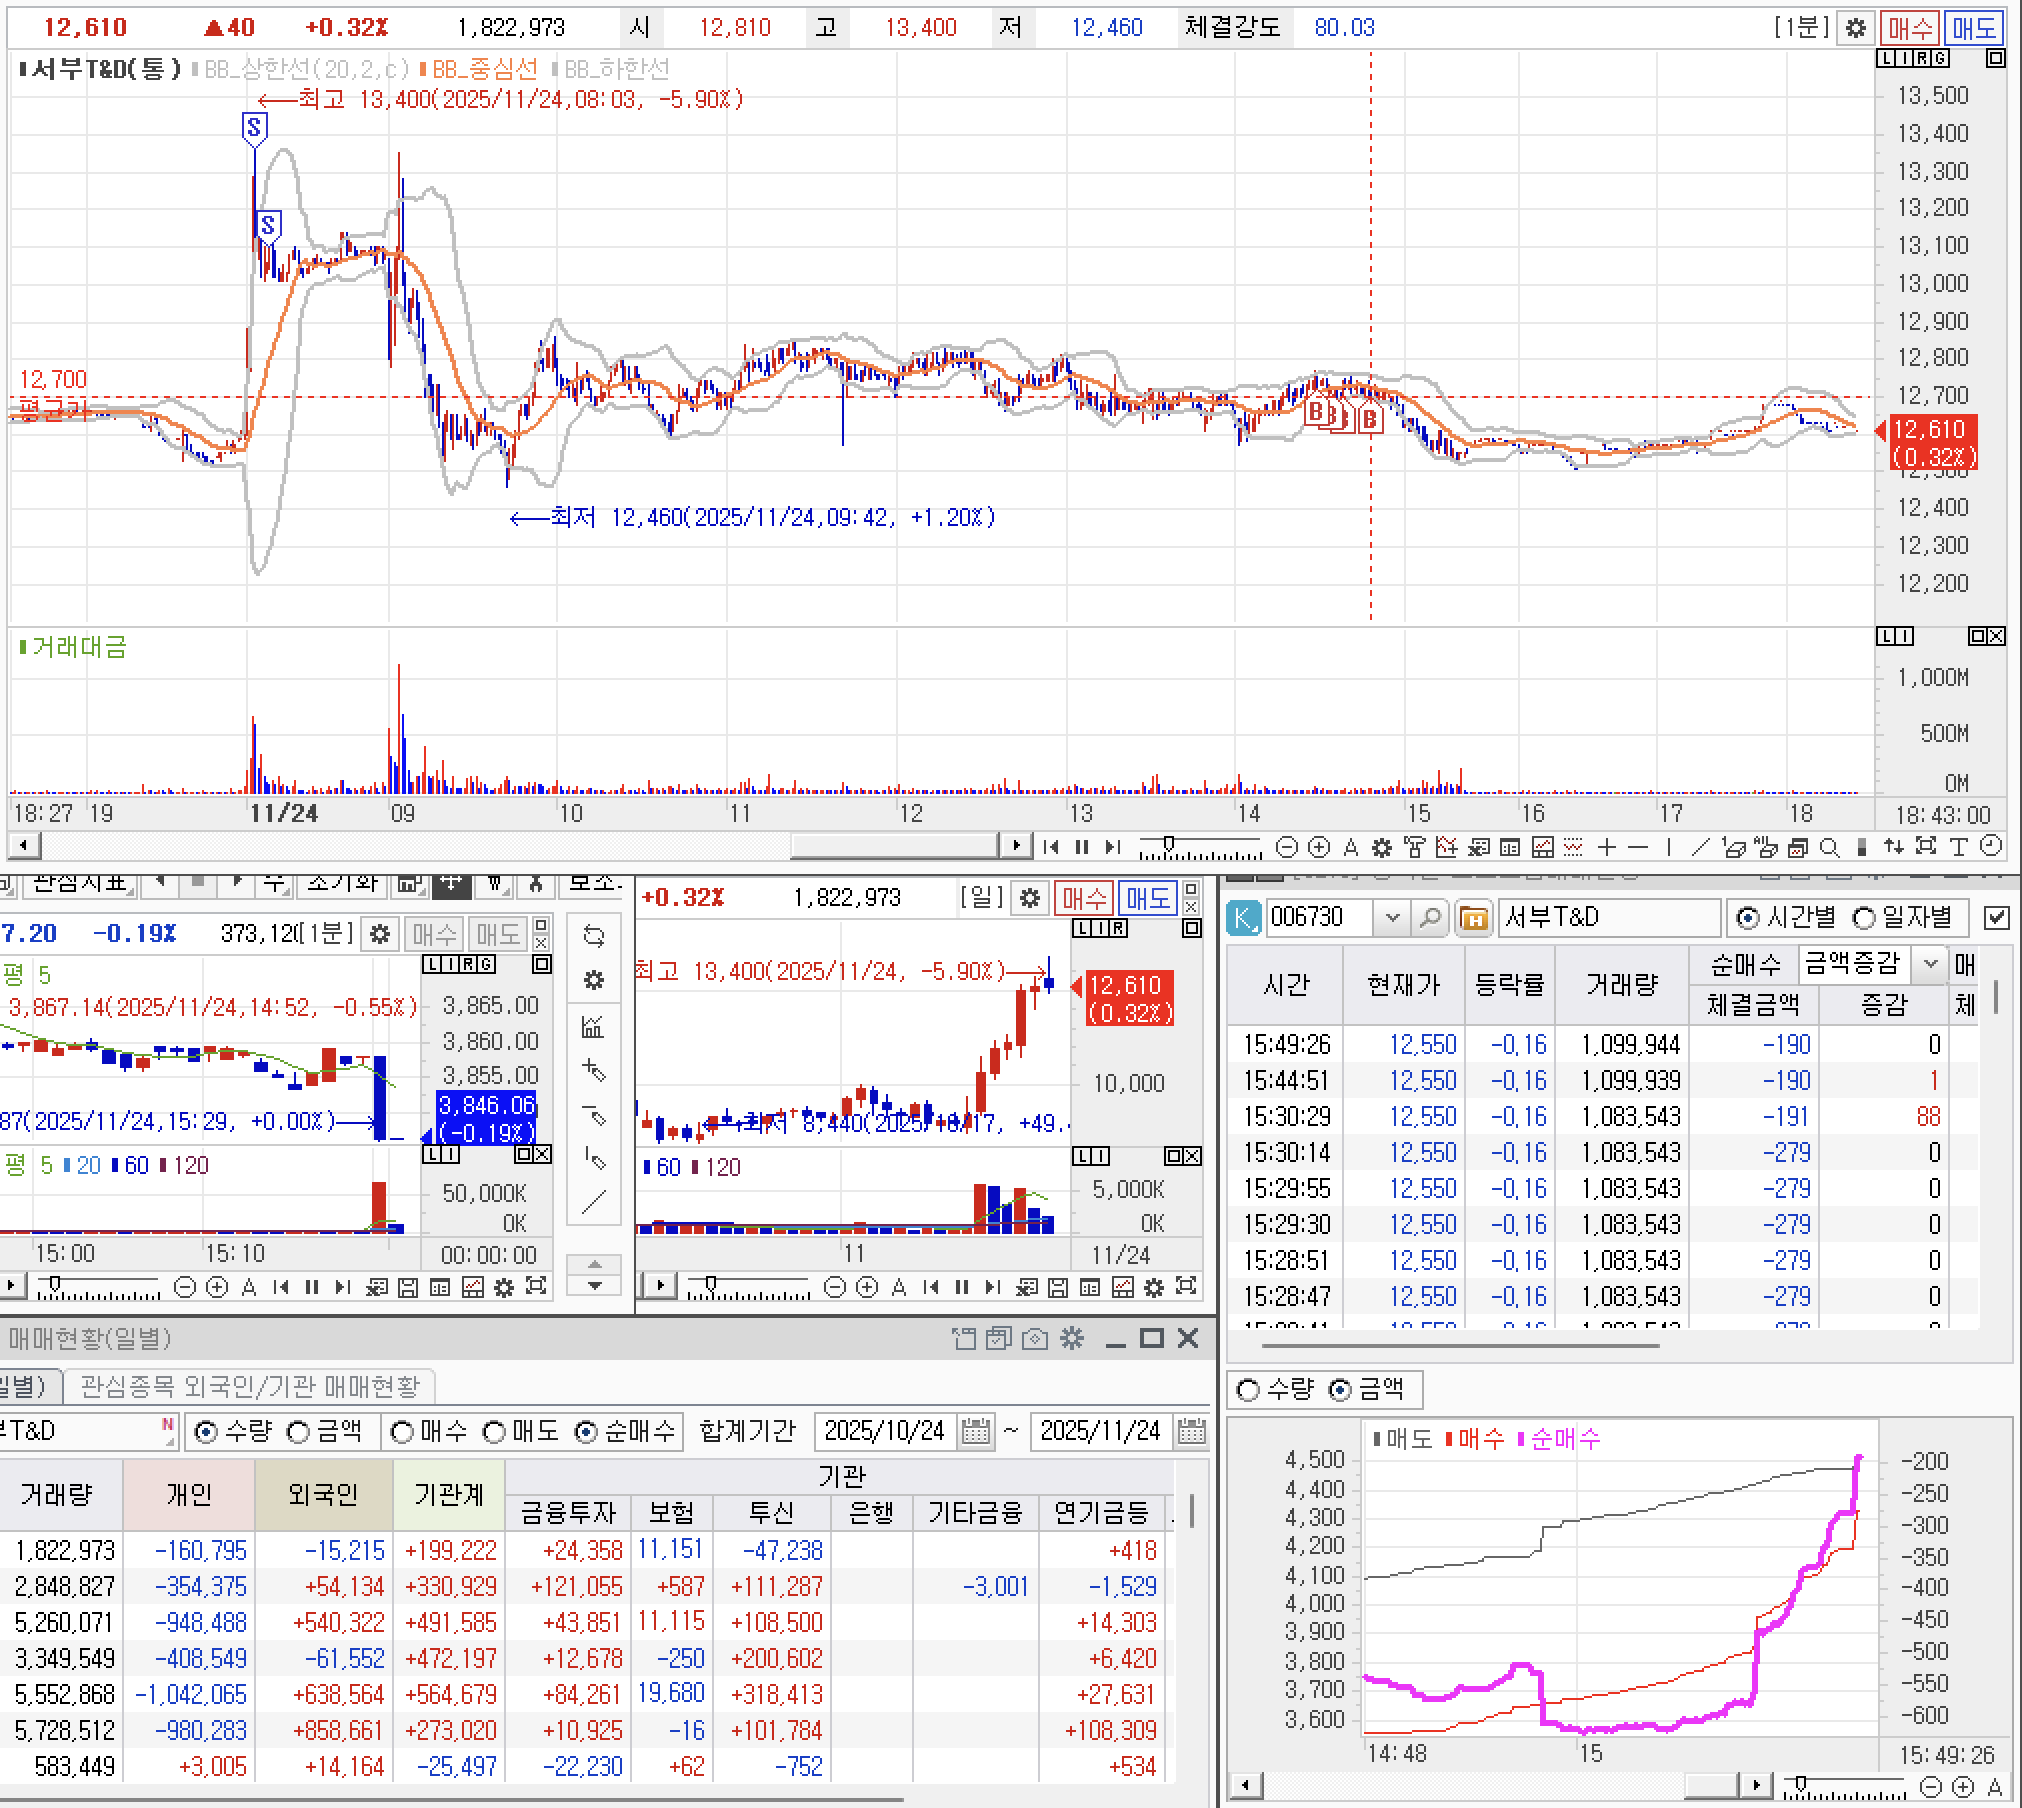The width and height of the screenshot is (2022, 1808).
Task: Click the red 매수 button on main chart
Action: [1908, 28]
